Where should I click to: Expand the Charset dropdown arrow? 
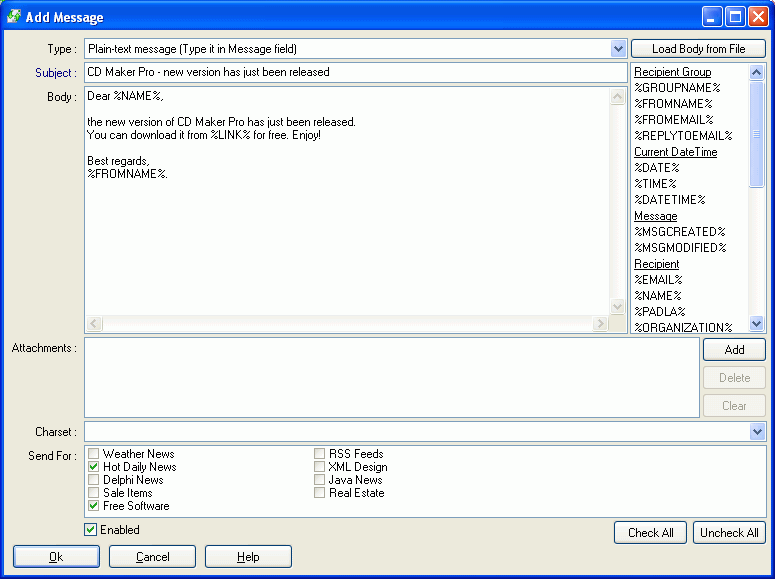point(757,432)
